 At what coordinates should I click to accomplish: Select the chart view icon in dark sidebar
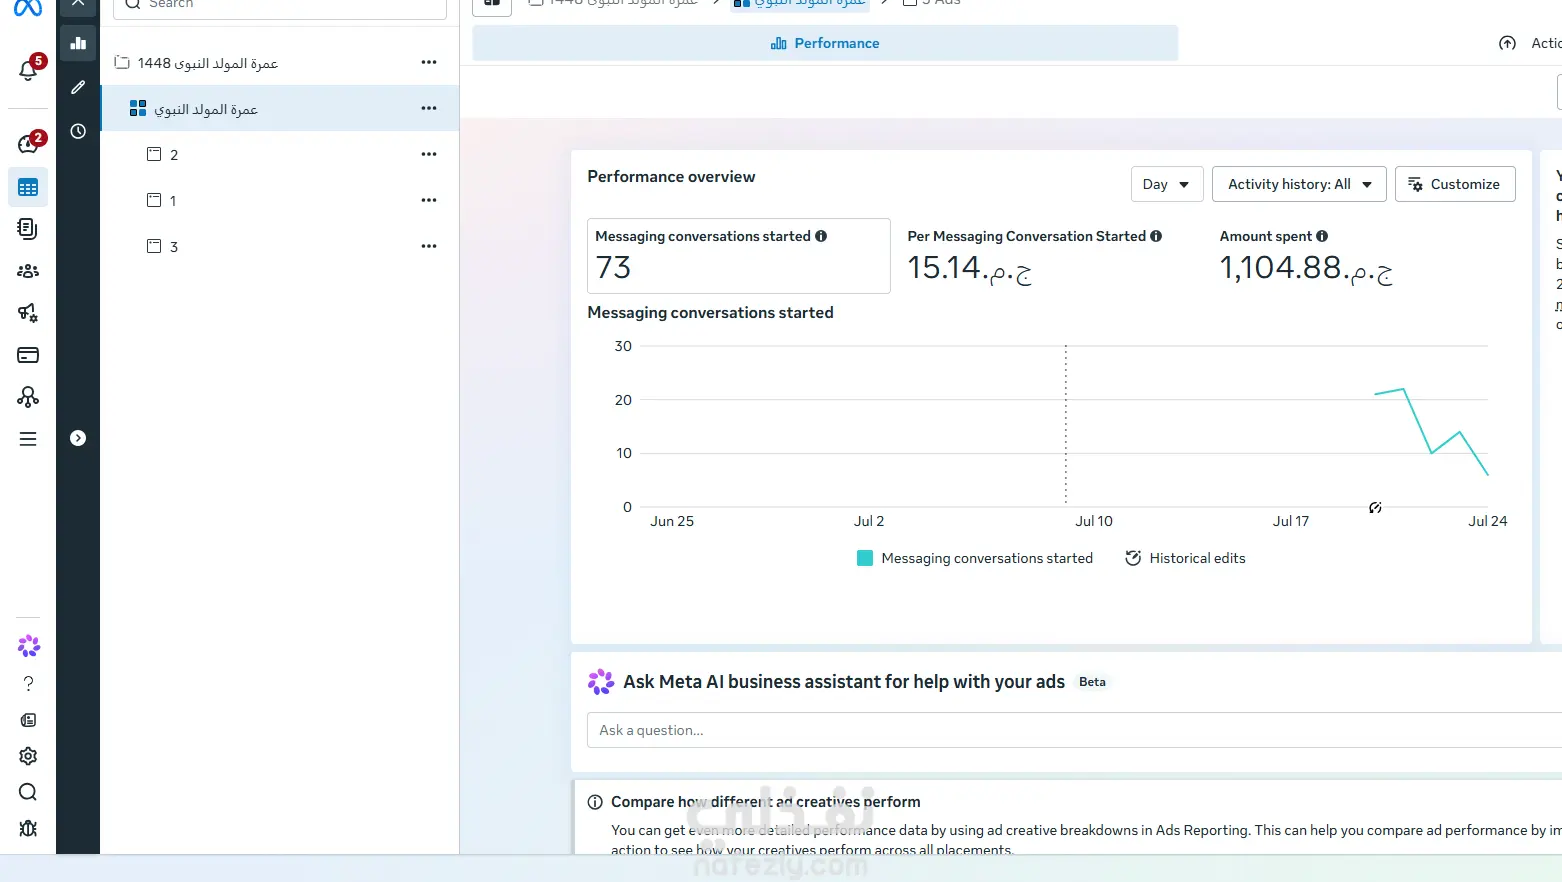[78, 43]
